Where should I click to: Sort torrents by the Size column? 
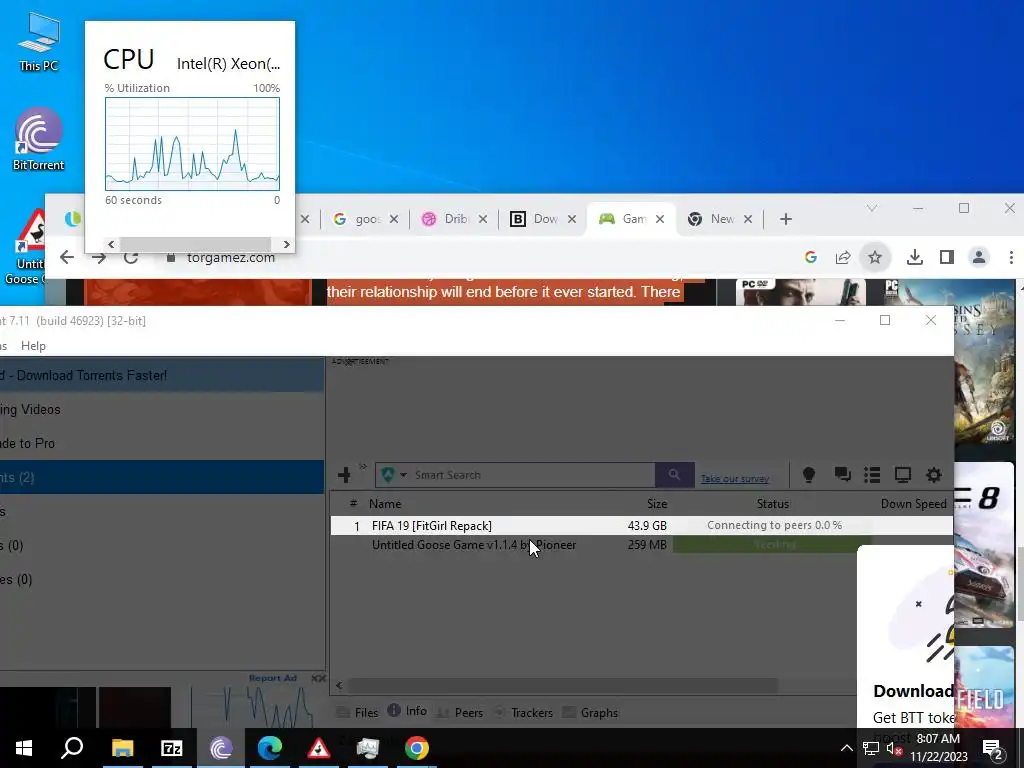coord(657,504)
